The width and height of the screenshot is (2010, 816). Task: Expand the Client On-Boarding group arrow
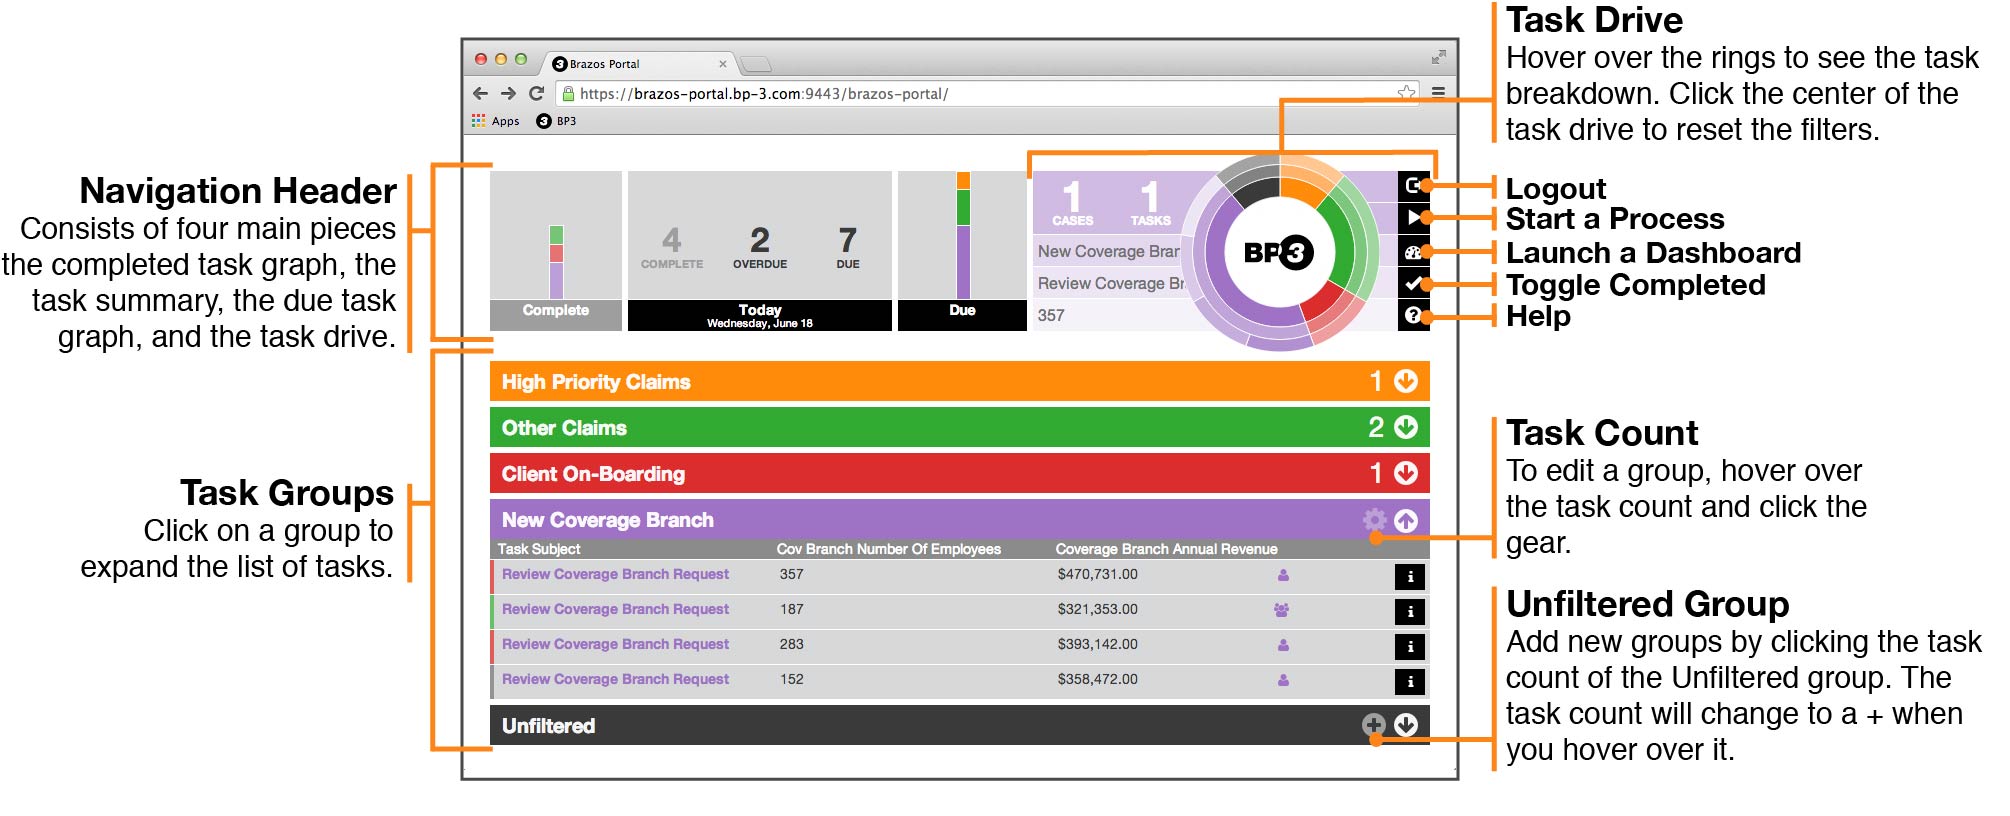pyautogui.click(x=1406, y=473)
